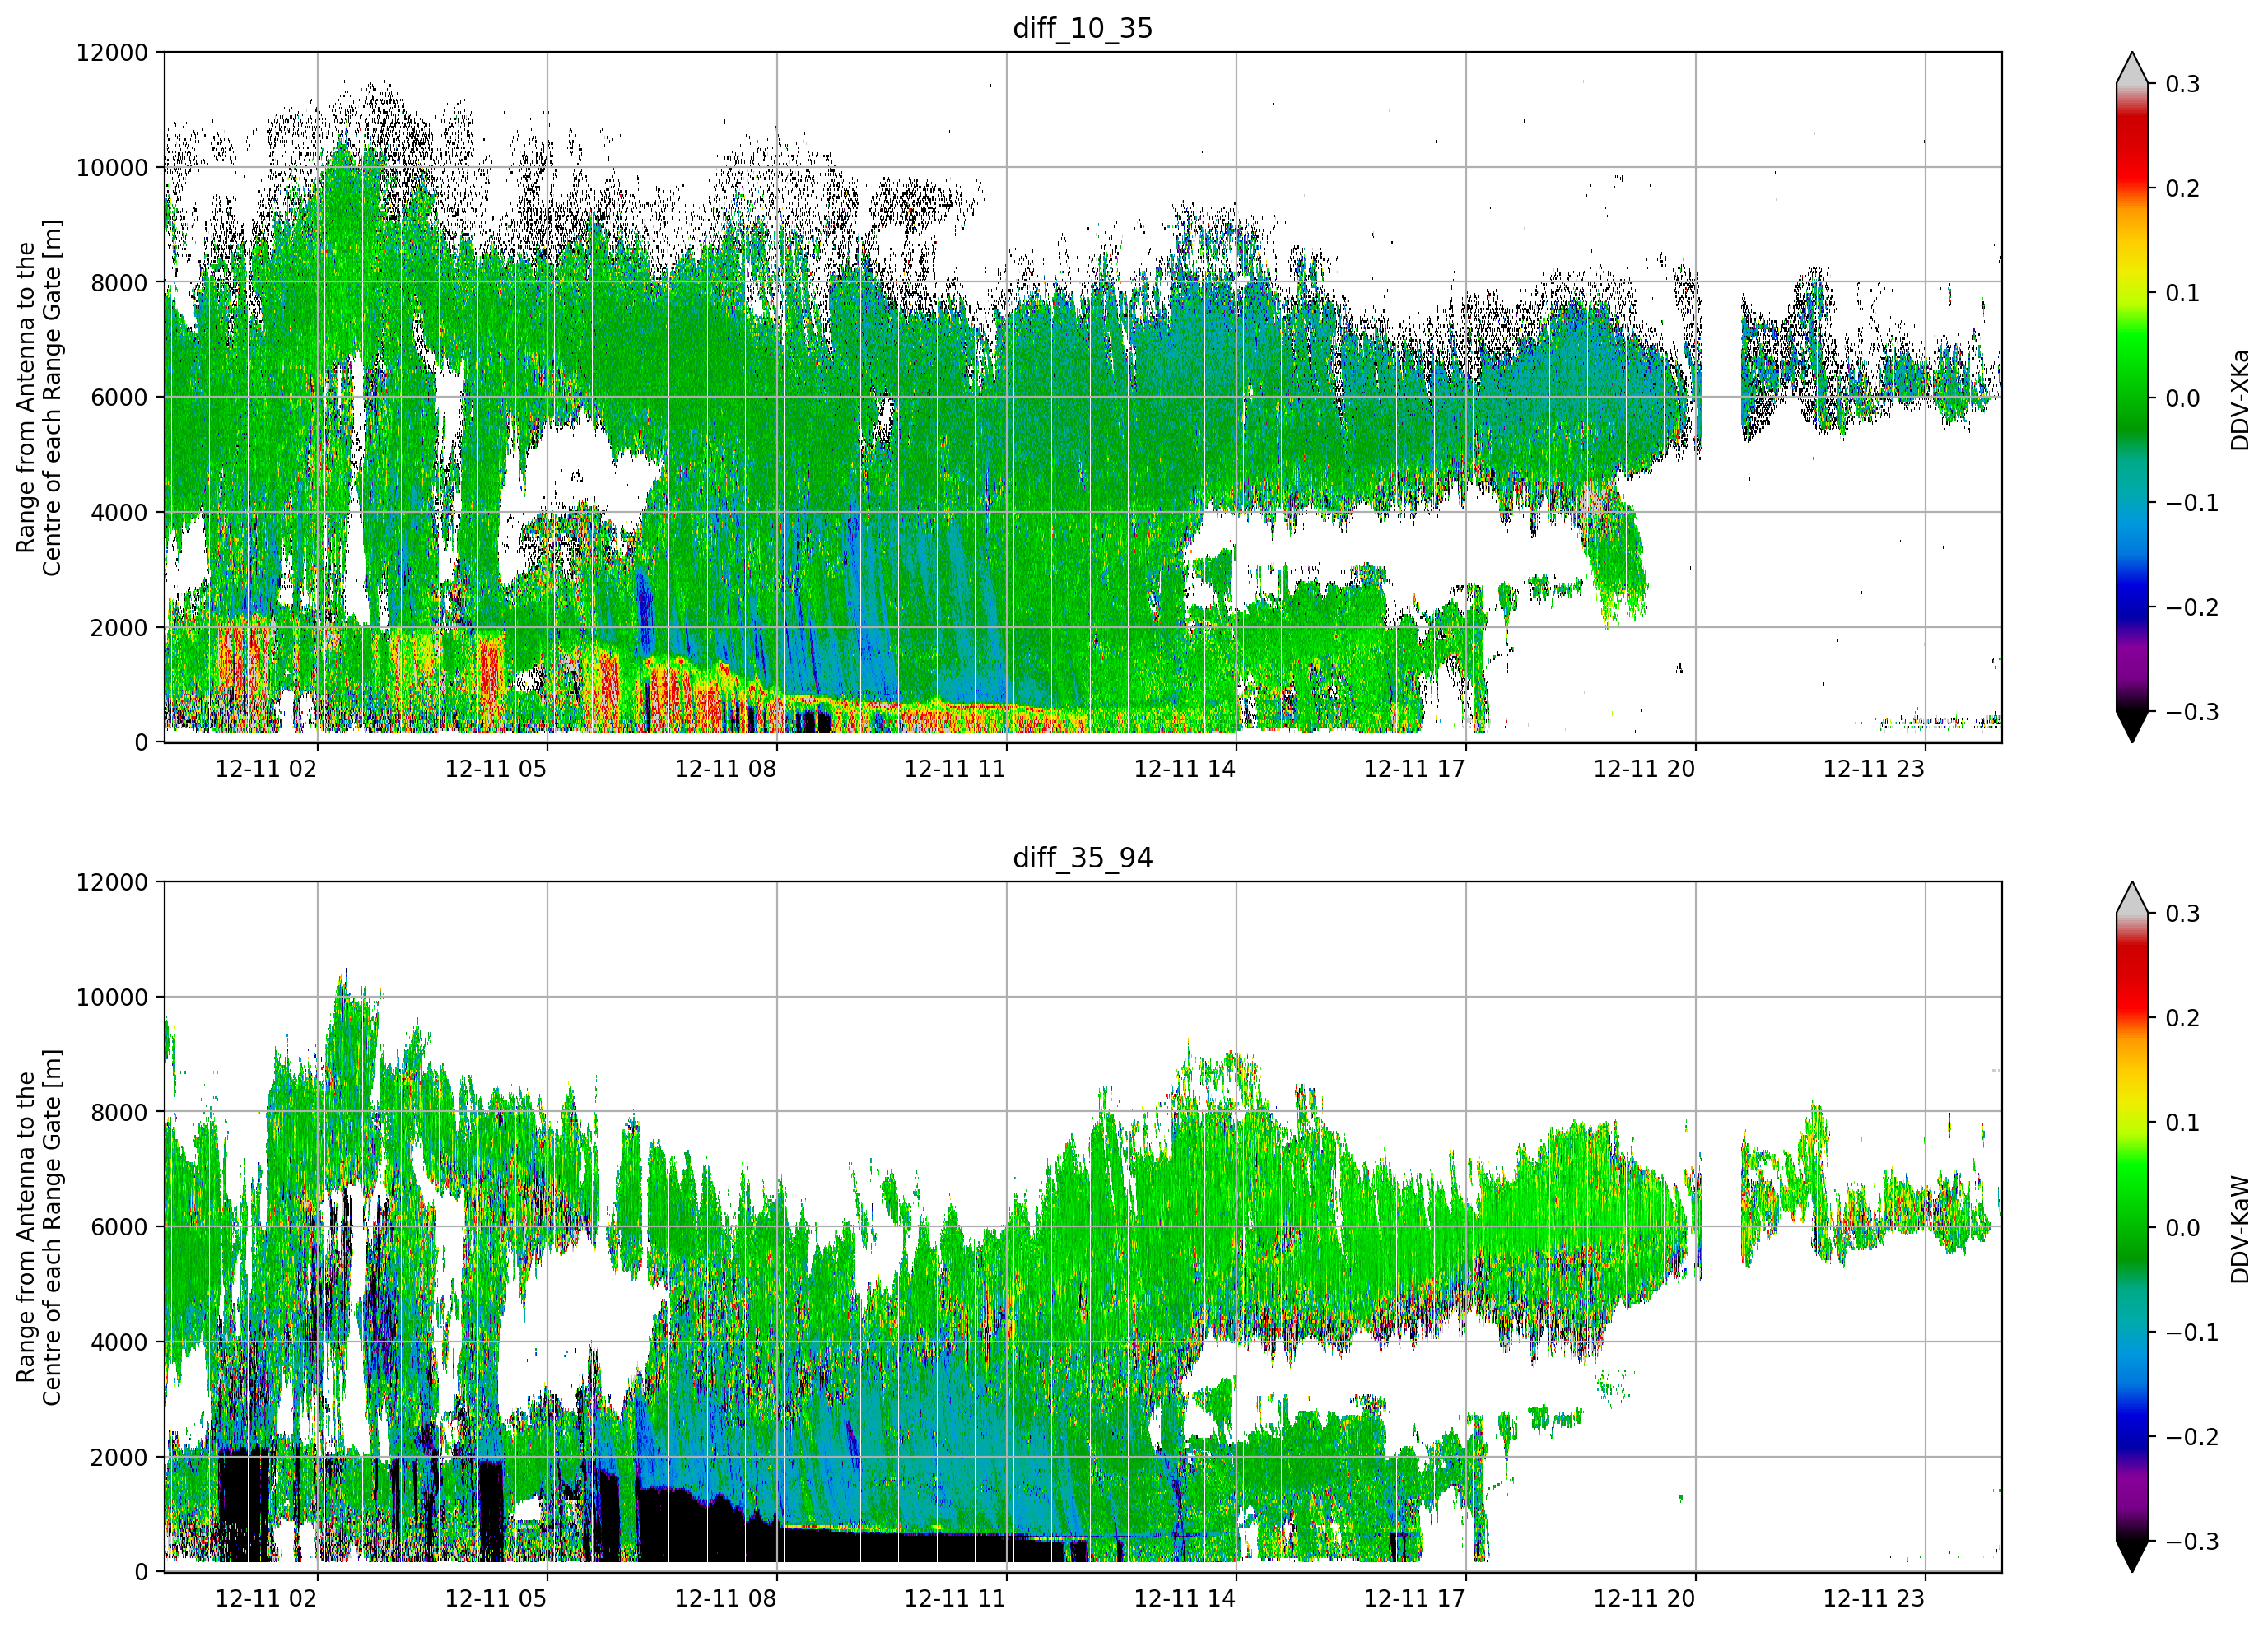2268x1628 pixels.
Task: Click the 0.3 tick on DDV-XKa colorbar
Action: [x=2182, y=84]
